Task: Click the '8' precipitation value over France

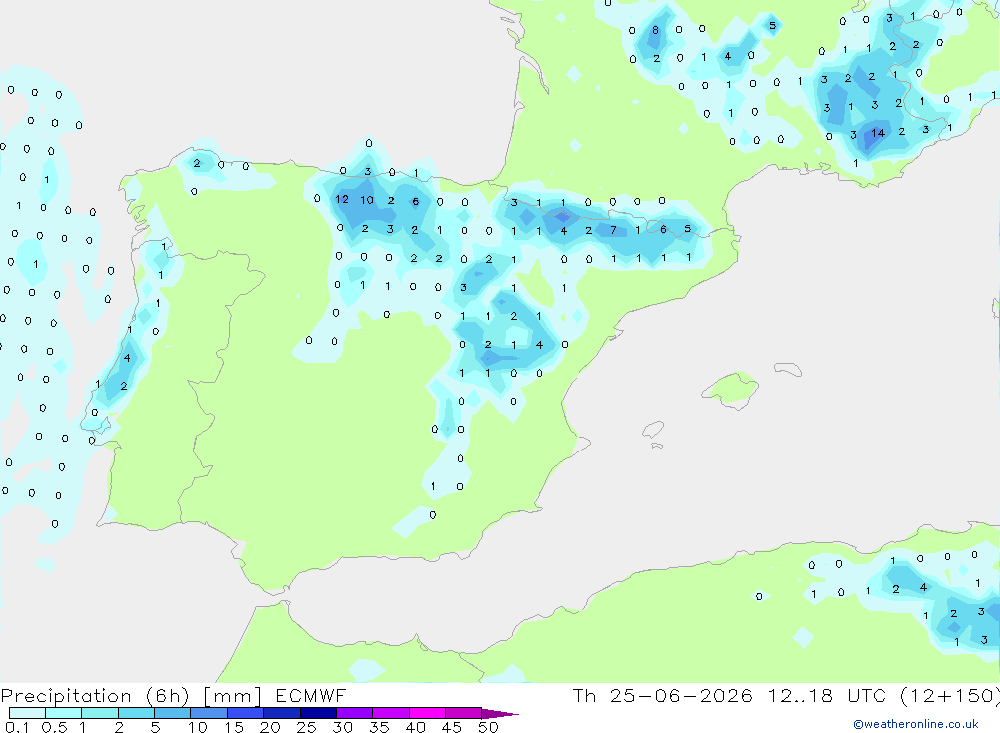Action: (655, 30)
